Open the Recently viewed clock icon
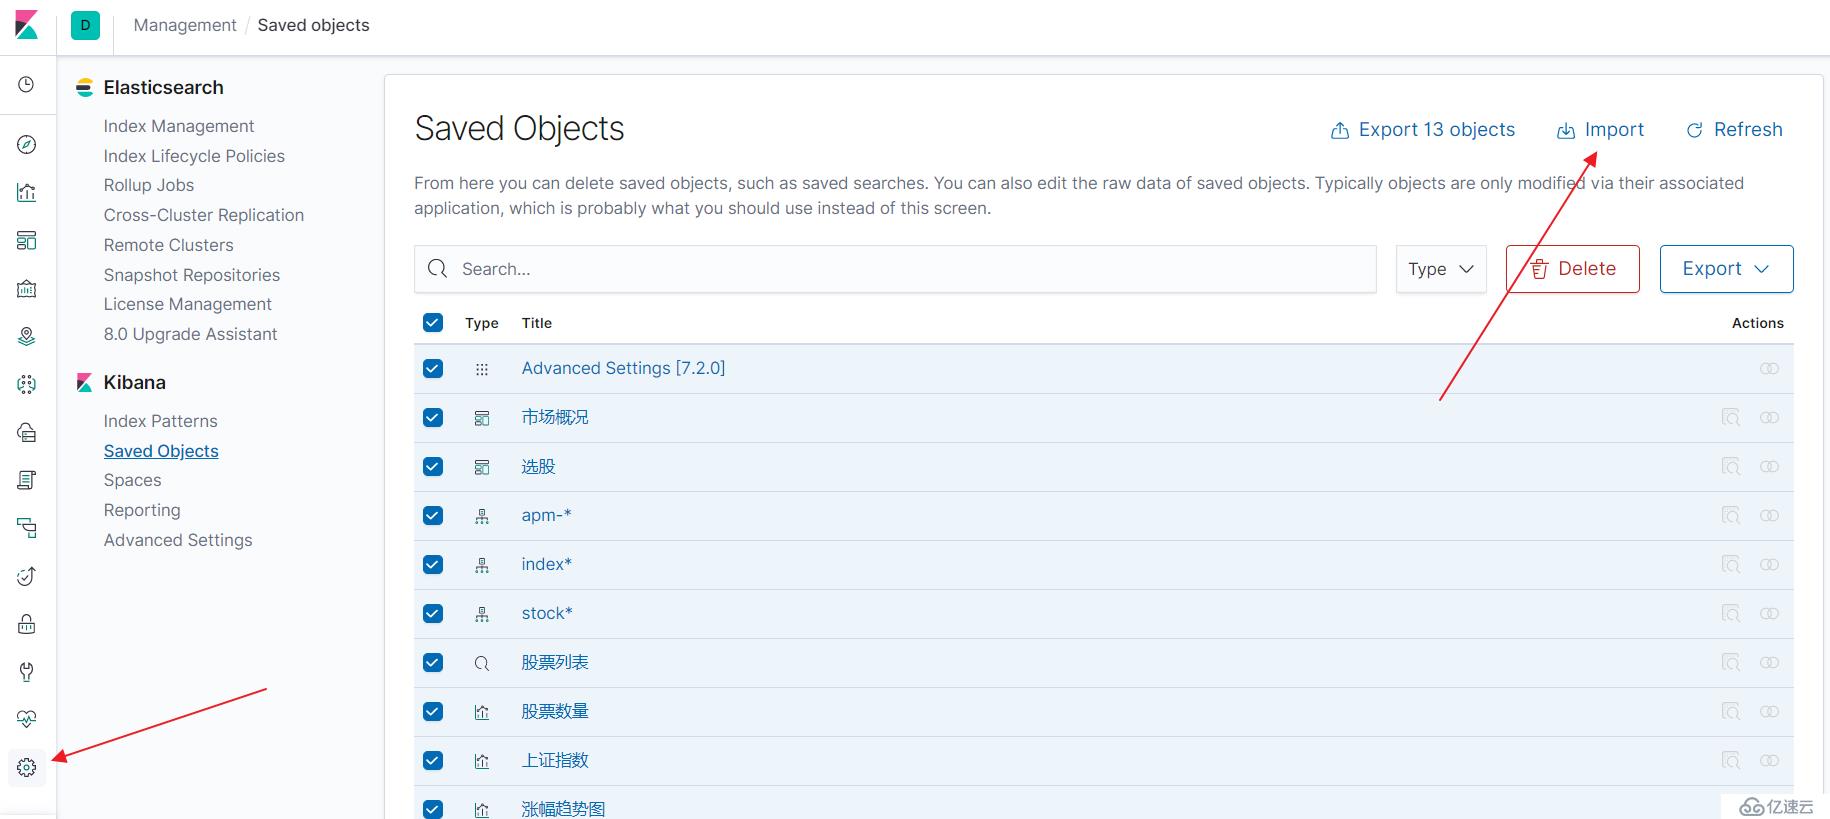The height and width of the screenshot is (819, 1830). pos(27,85)
